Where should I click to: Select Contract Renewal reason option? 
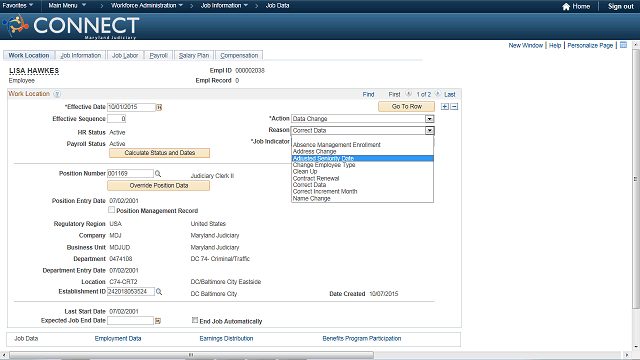tap(362, 178)
